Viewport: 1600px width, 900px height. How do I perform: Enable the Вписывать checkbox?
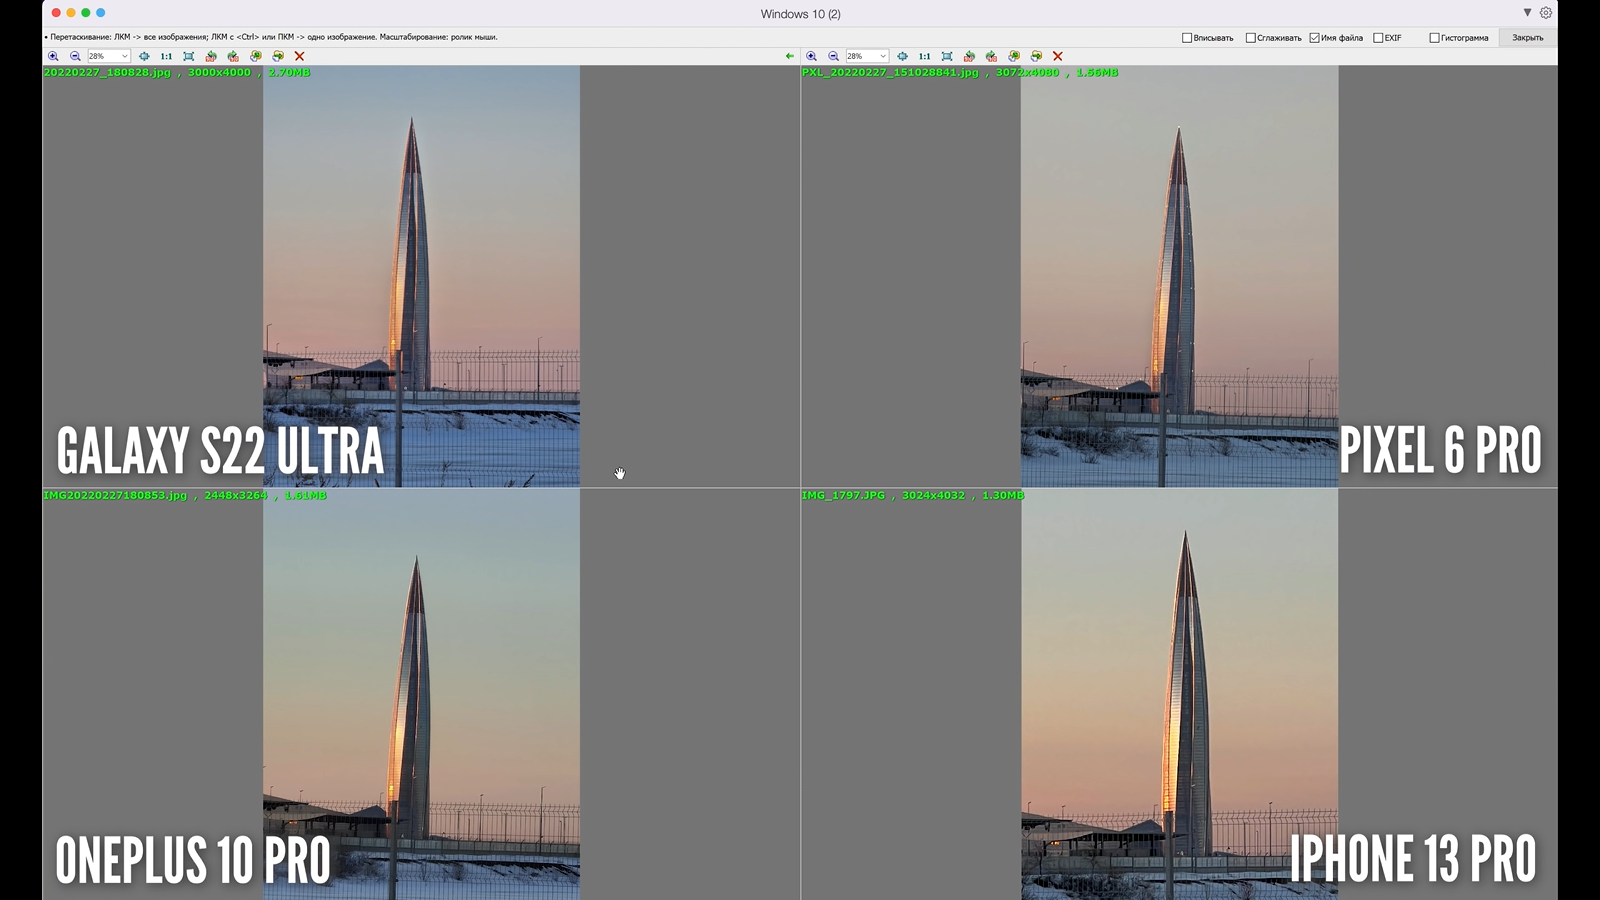tap(1187, 38)
